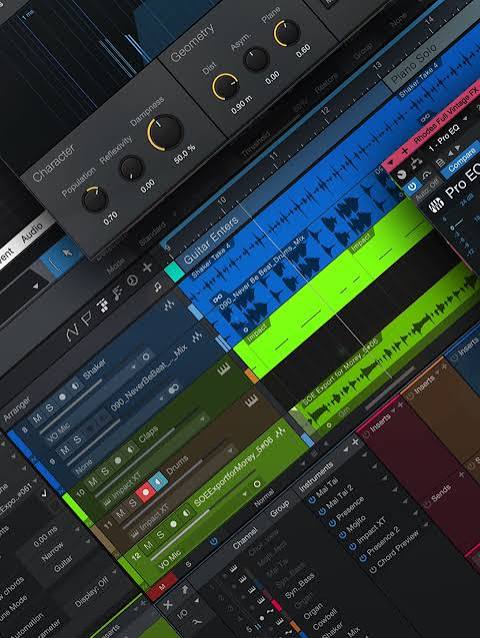Click the grid blocks icon above tracks
Screen dimensions: 480x638
click(104, 306)
